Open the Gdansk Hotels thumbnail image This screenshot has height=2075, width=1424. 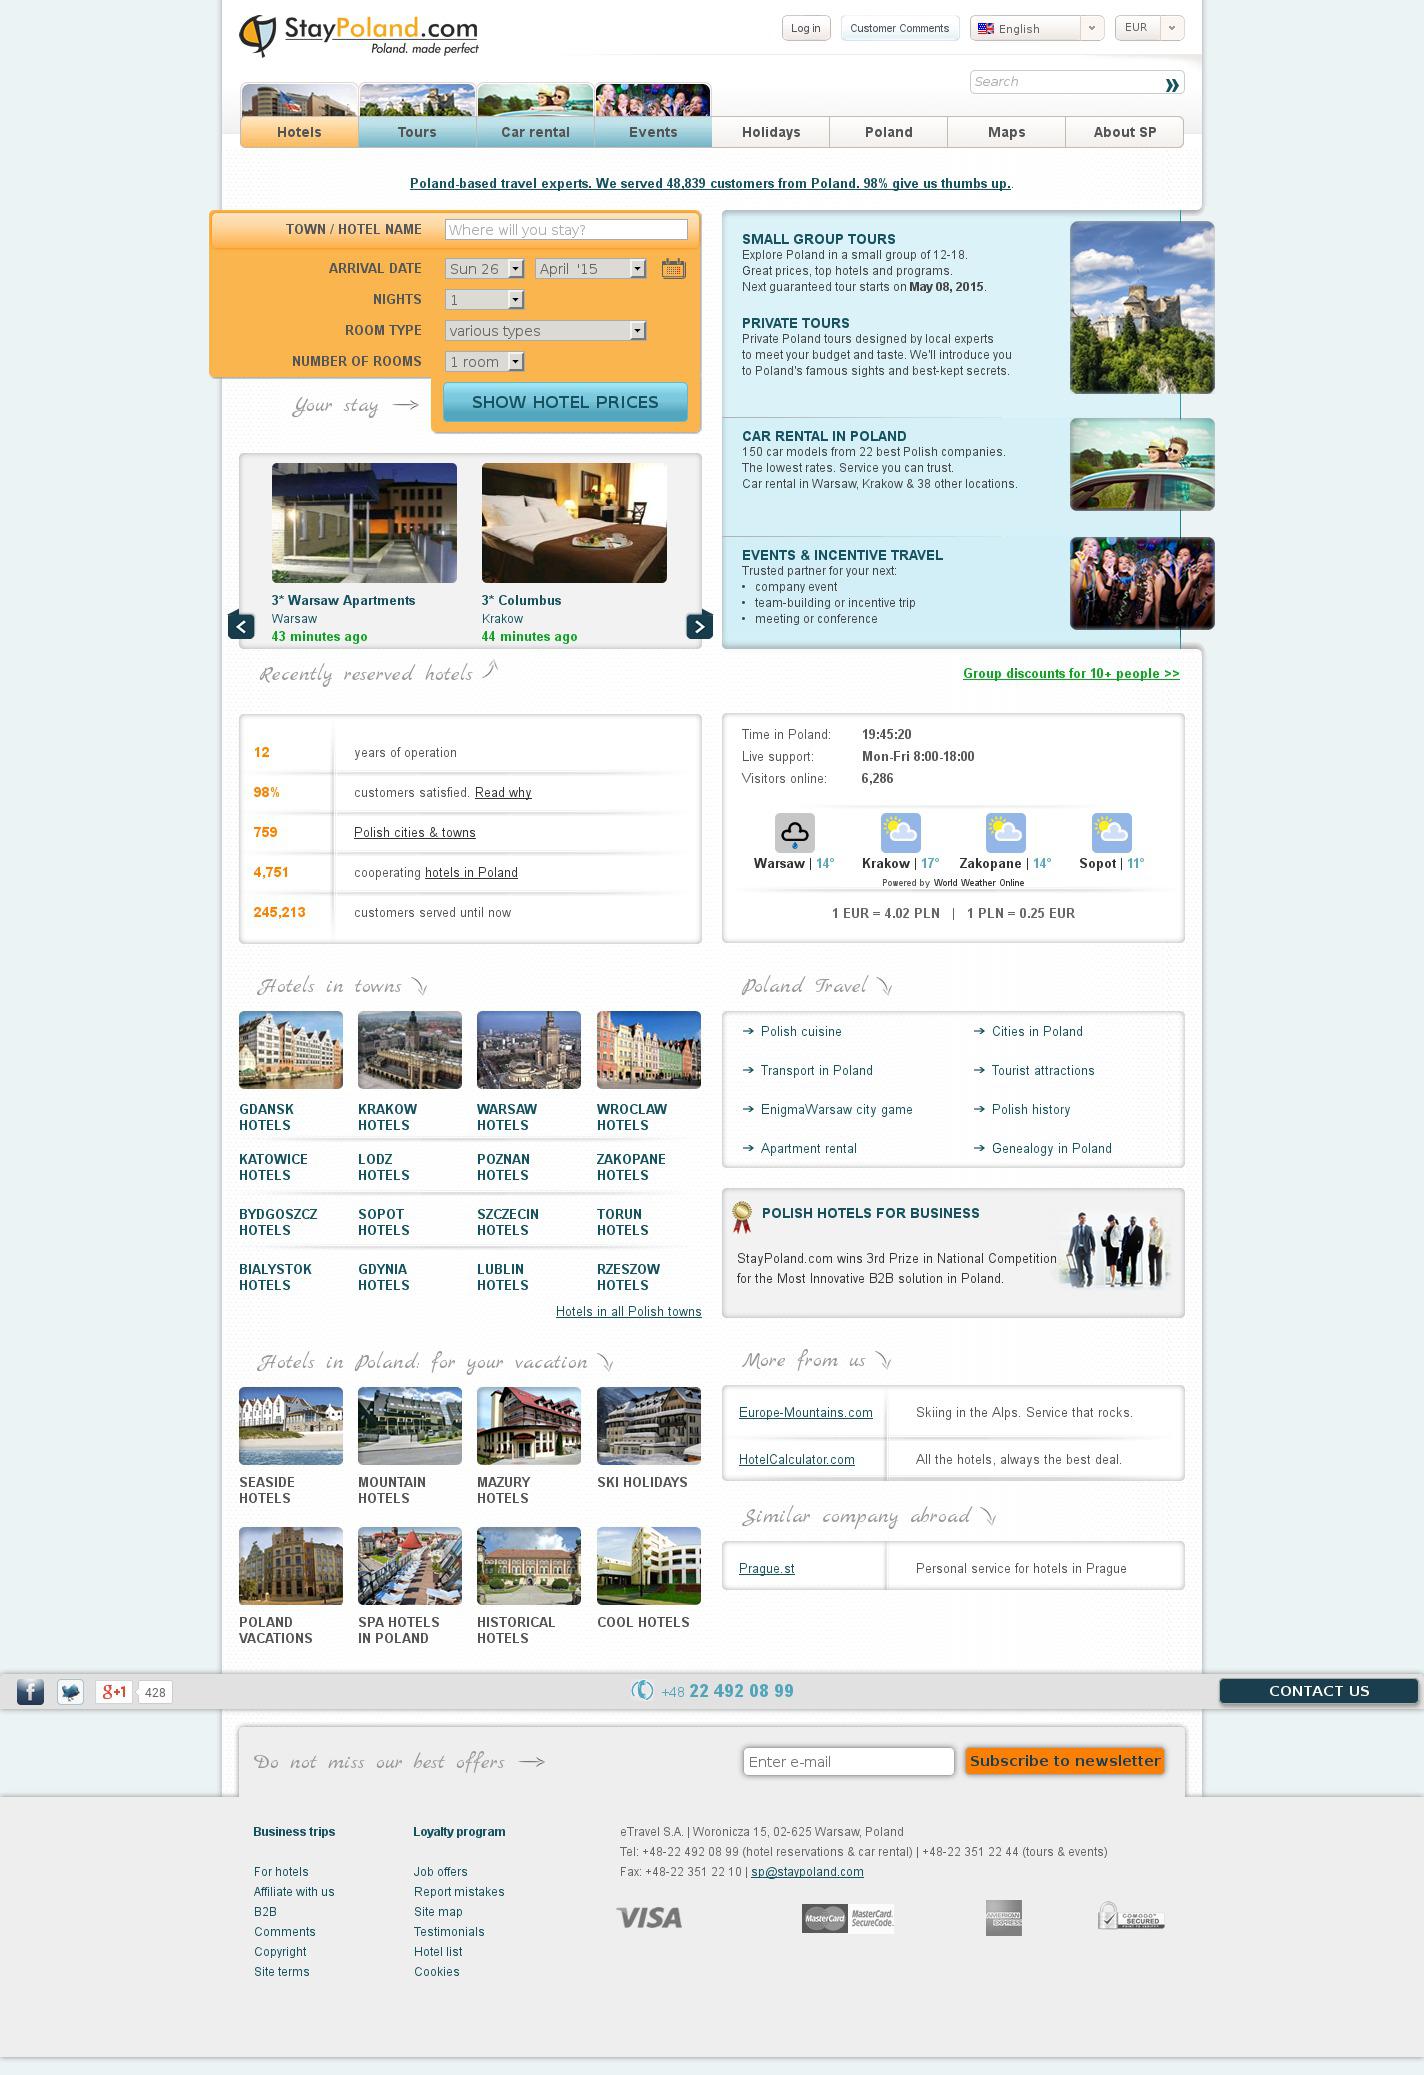point(291,1049)
